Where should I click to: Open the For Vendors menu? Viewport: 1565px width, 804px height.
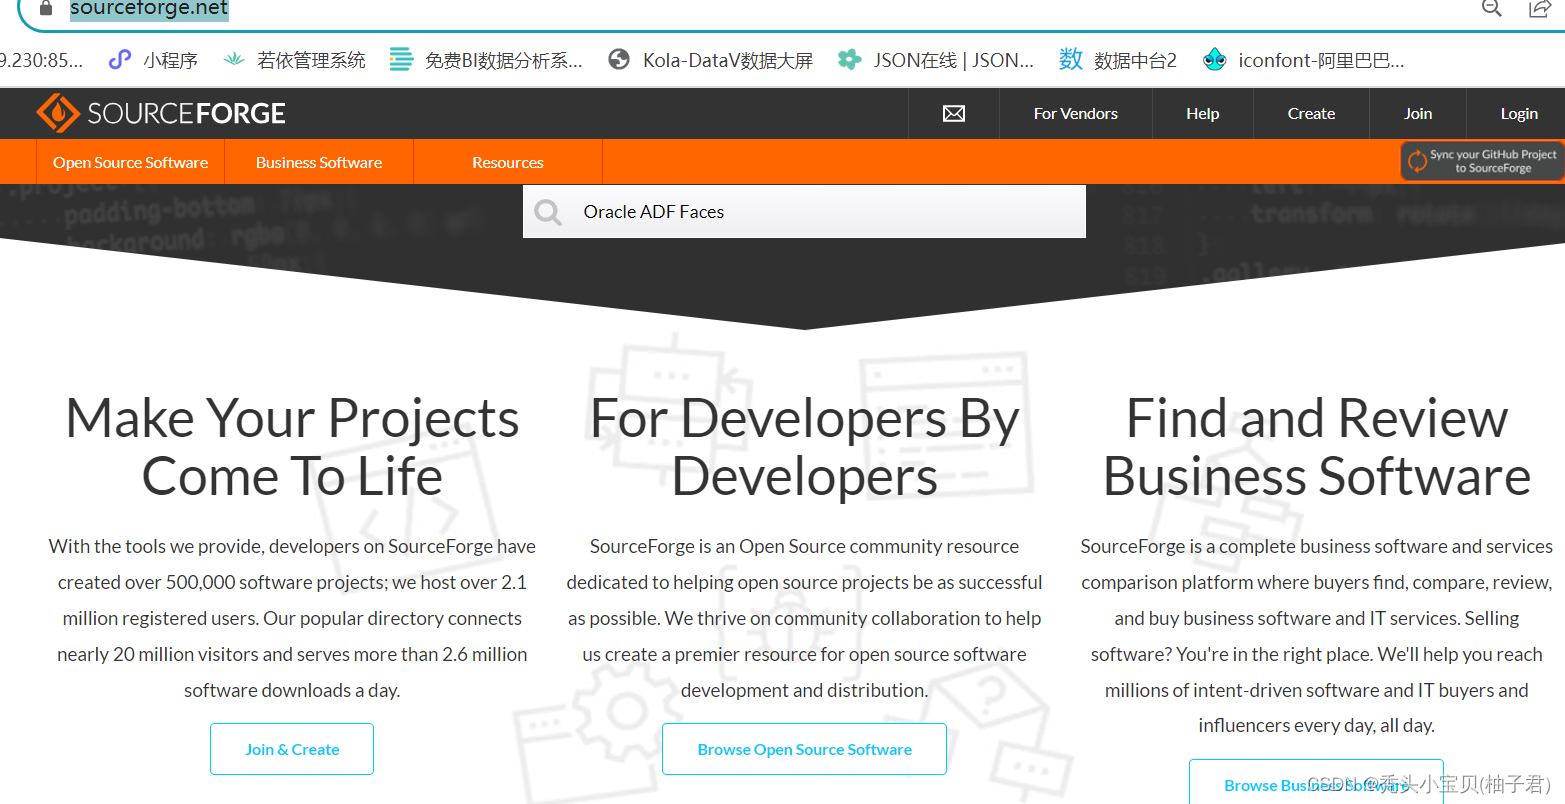(1076, 113)
